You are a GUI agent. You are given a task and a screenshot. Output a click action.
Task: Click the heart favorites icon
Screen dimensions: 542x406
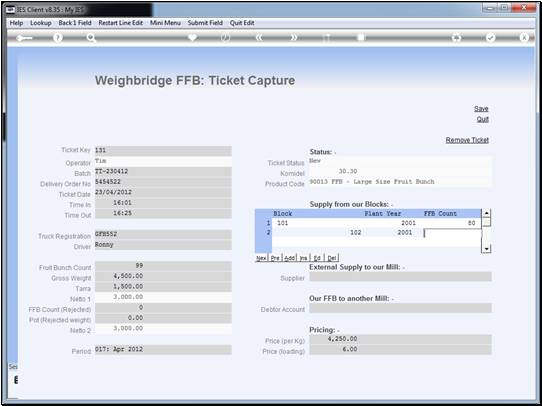point(192,37)
